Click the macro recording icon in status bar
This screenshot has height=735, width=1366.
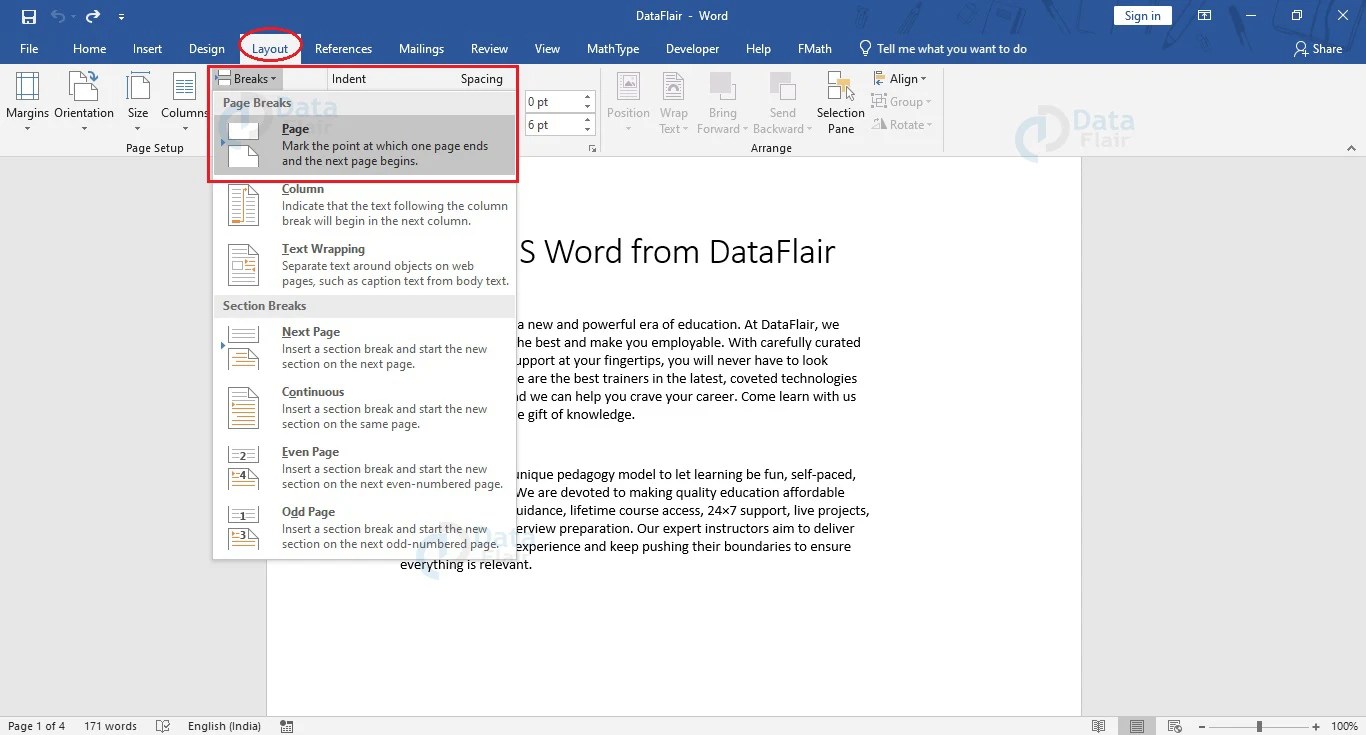point(287,726)
